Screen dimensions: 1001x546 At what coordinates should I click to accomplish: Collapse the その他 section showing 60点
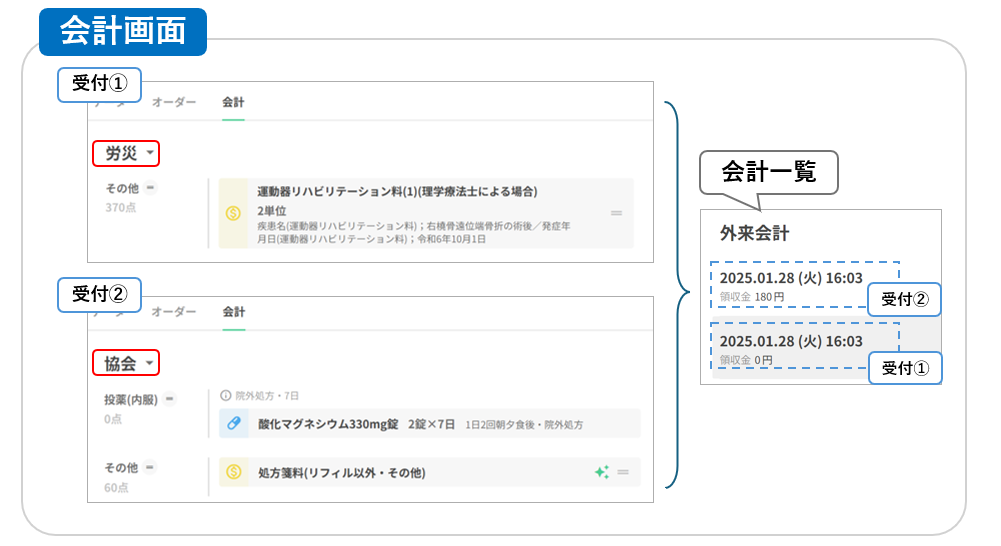(149, 467)
